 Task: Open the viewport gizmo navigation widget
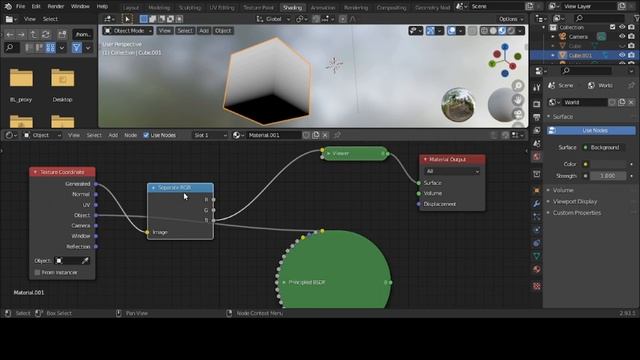coord(505,61)
